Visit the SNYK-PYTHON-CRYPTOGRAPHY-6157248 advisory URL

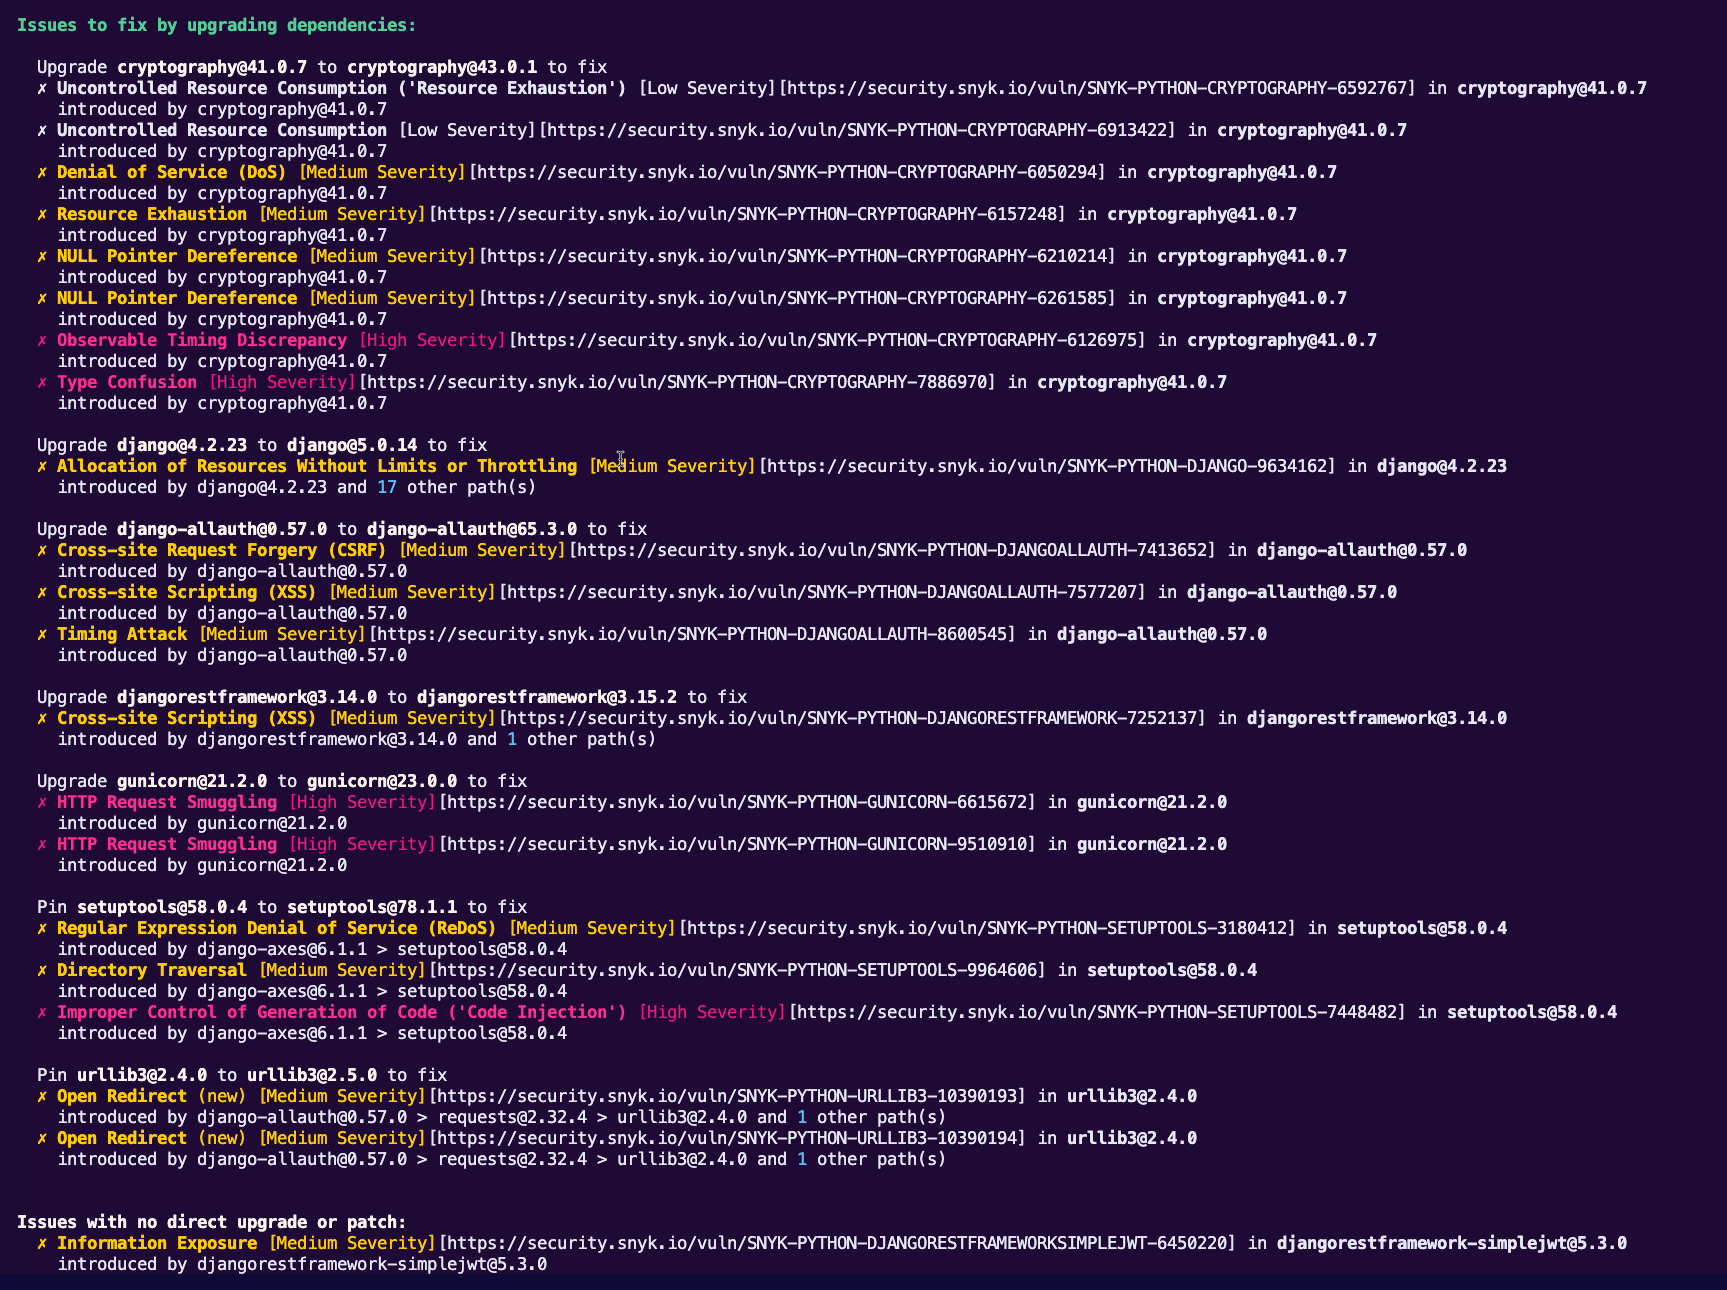pyautogui.click(x=747, y=214)
